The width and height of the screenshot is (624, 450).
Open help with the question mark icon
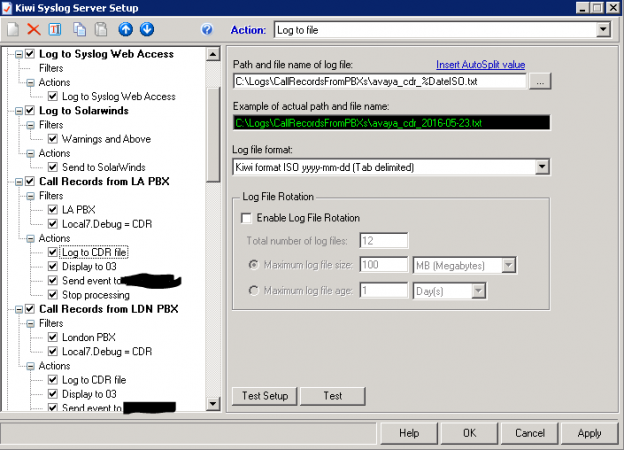(x=207, y=30)
